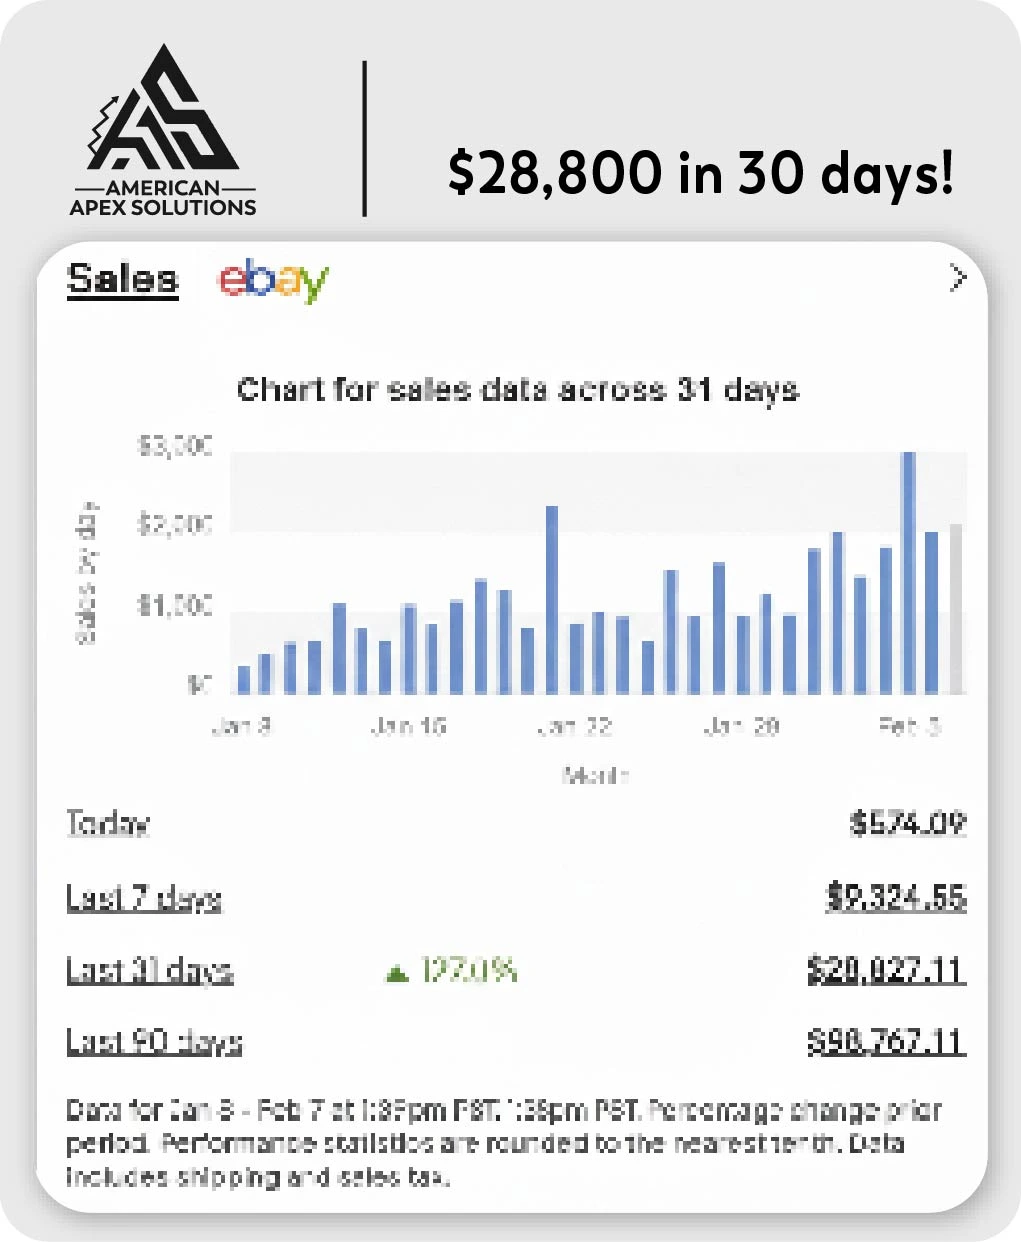The image size is (1021, 1242).
Task: Click the eBay logo
Action: point(273,280)
